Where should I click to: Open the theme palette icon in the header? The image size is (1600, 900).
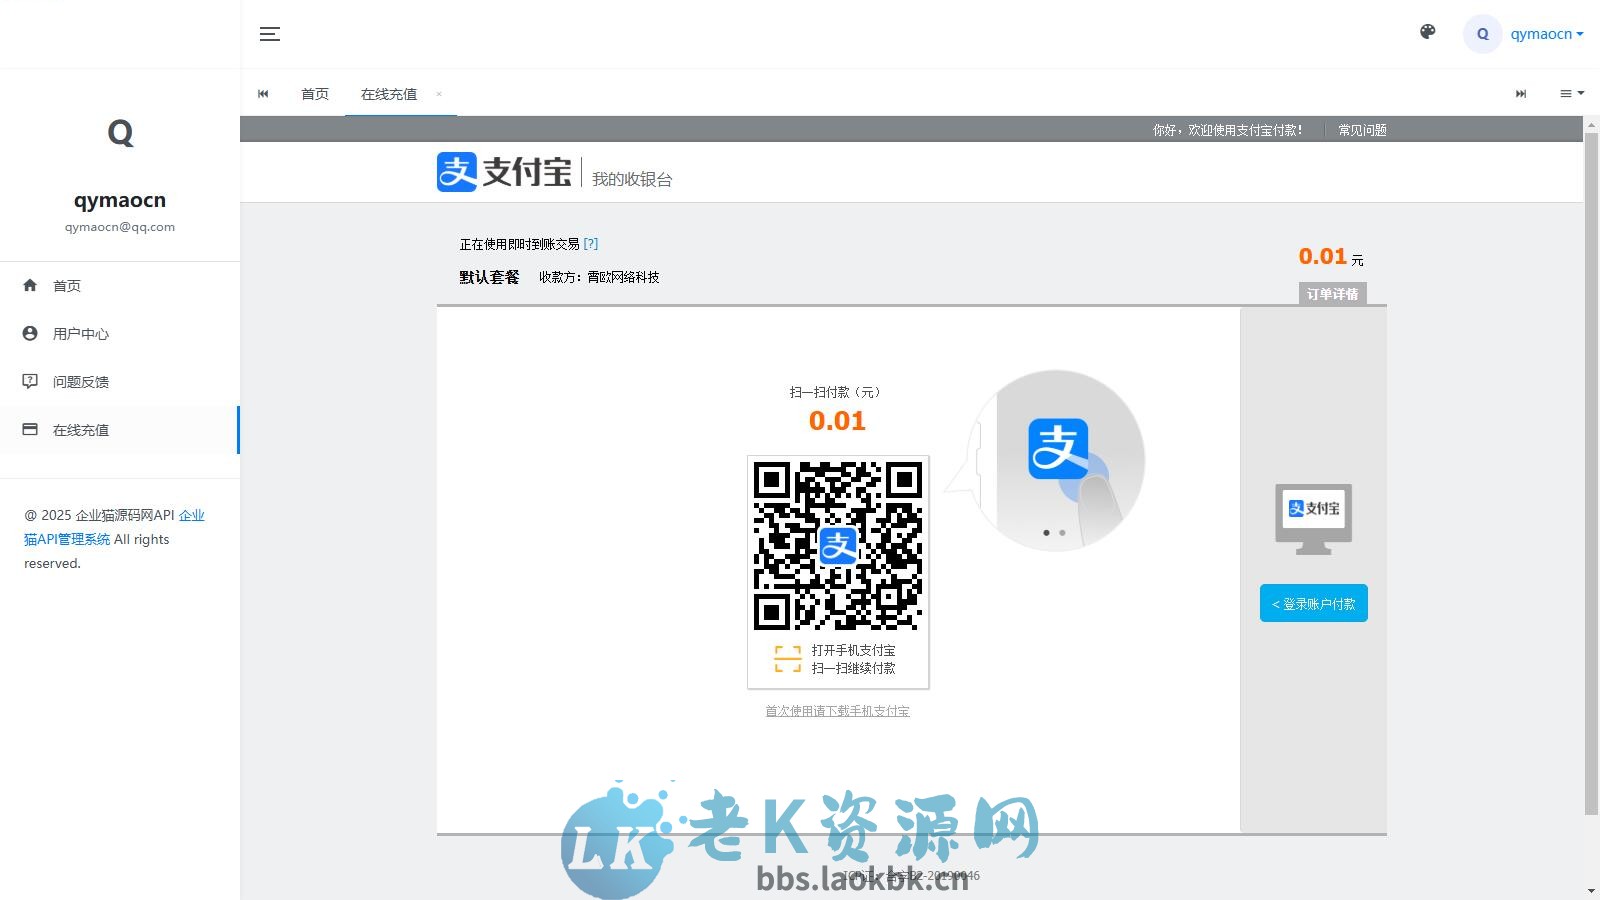pos(1426,33)
